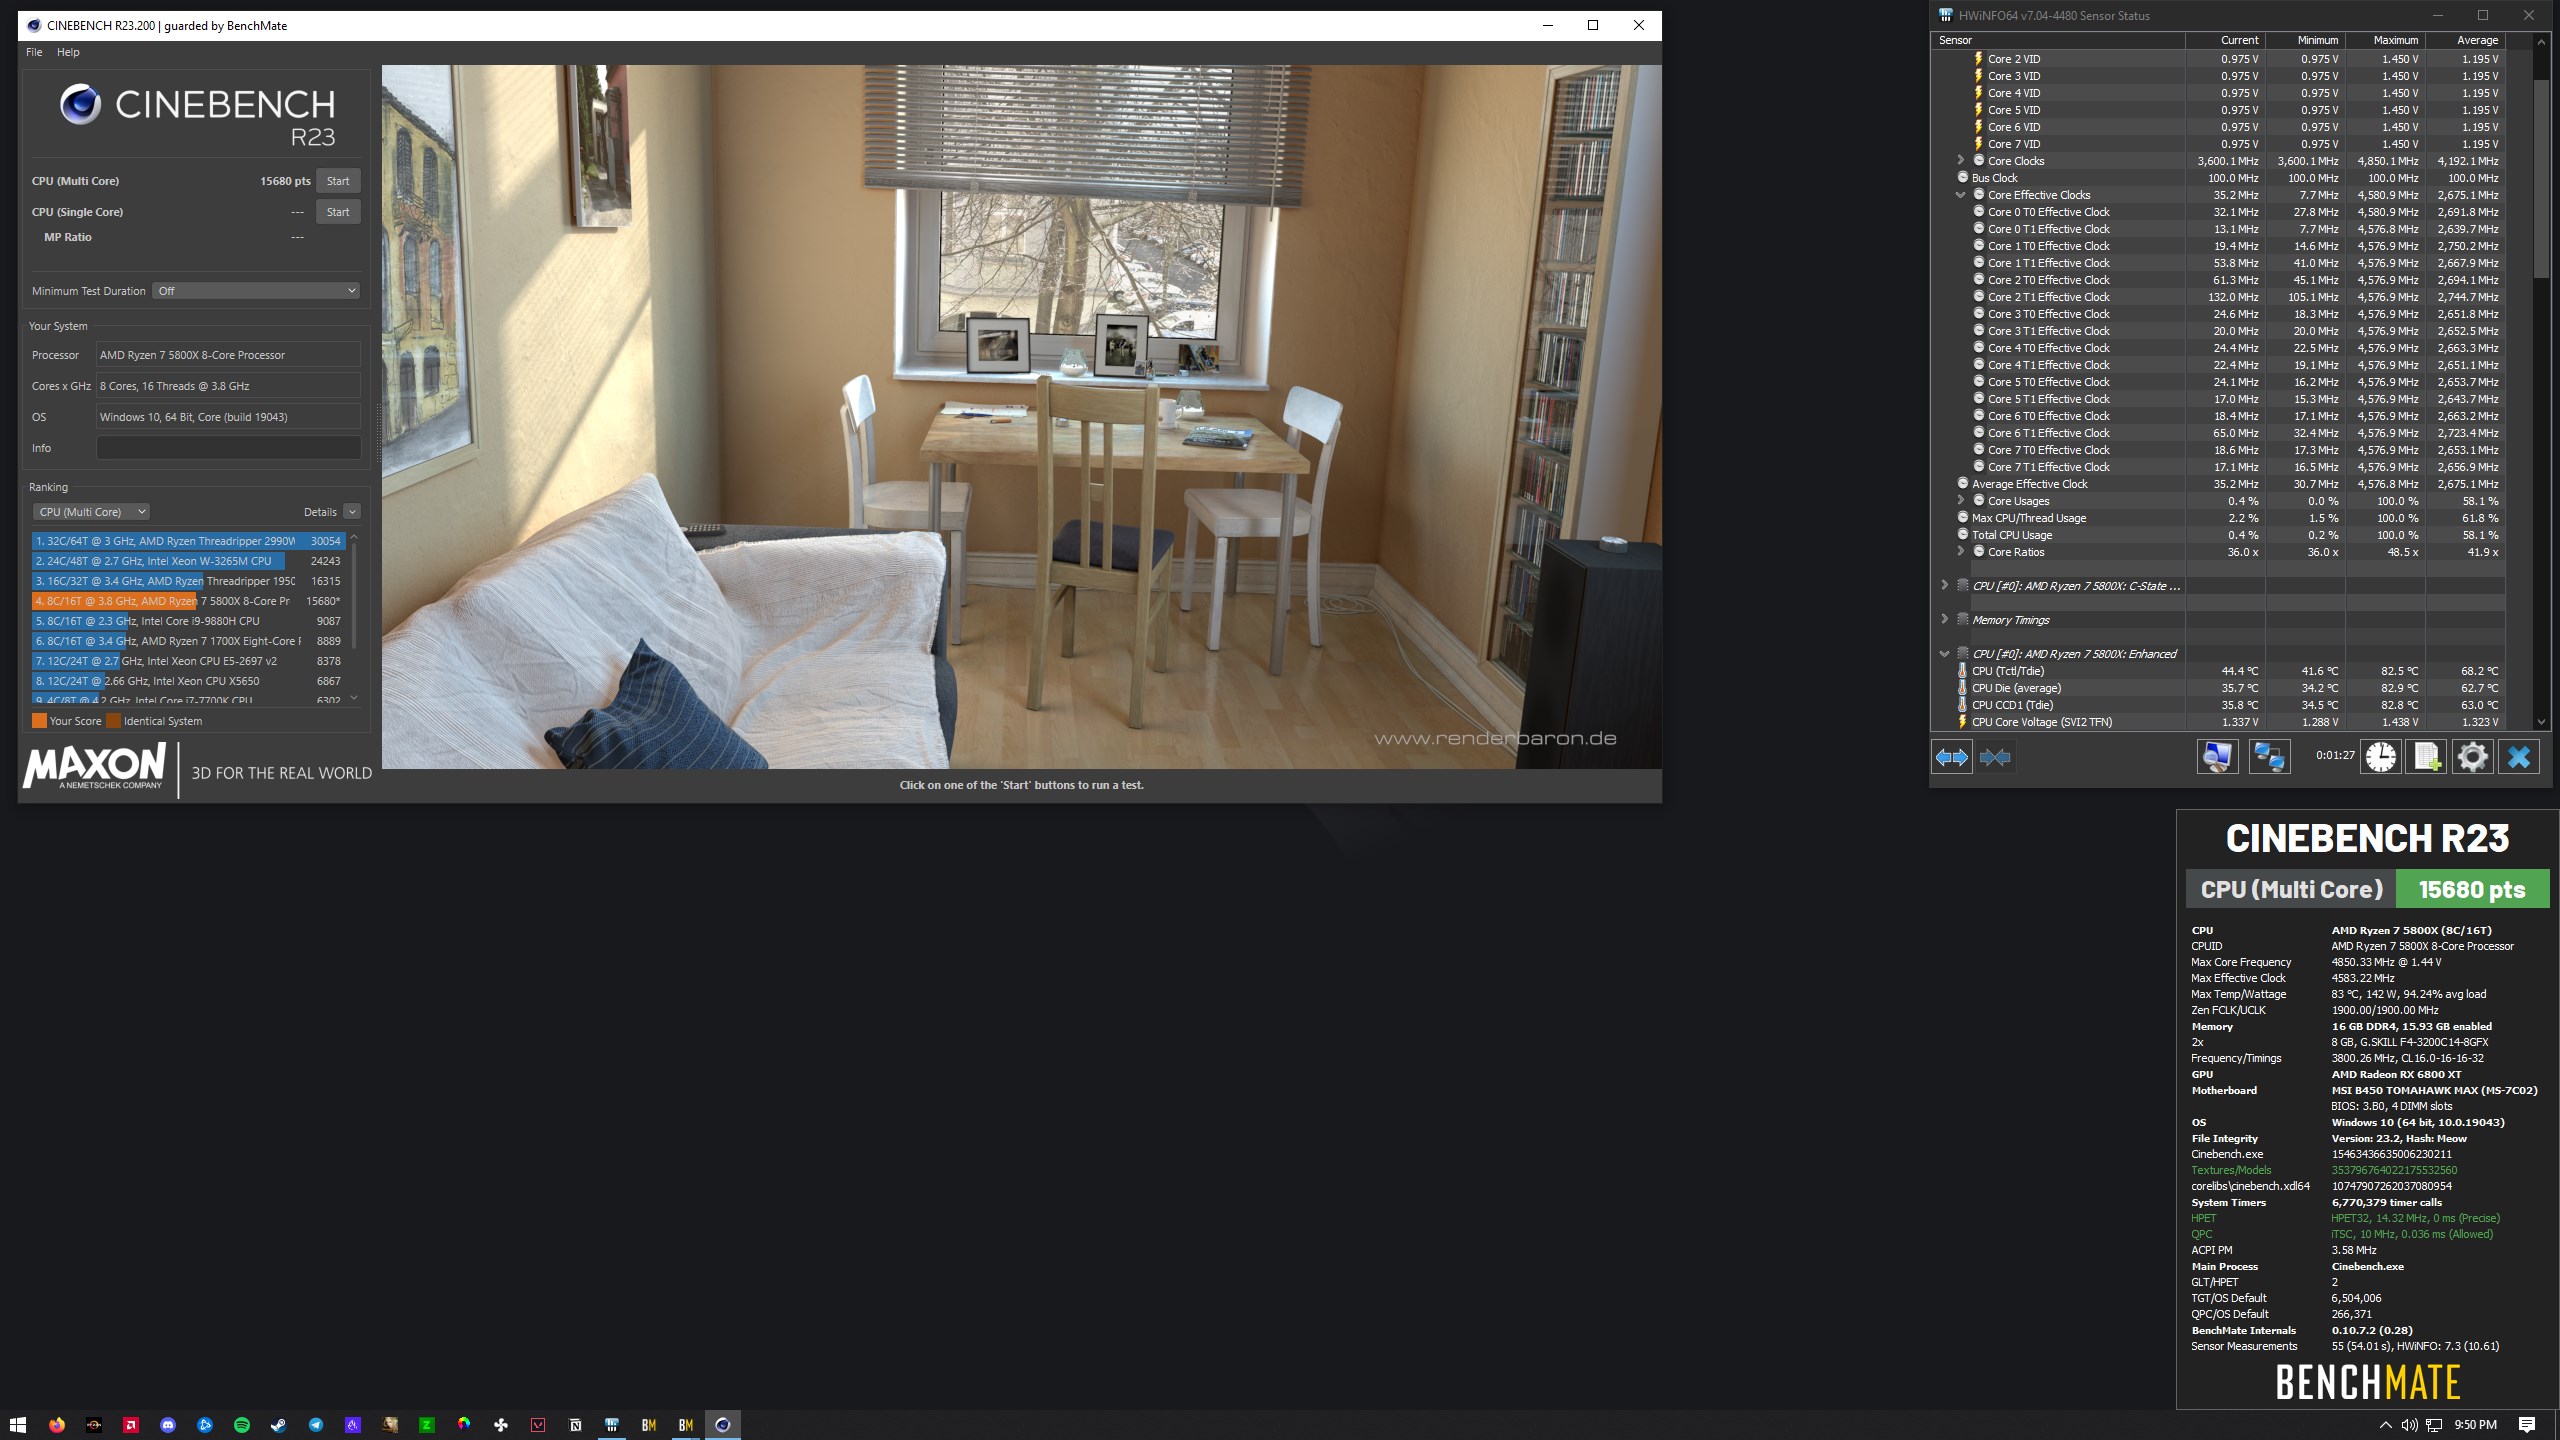Select ranking row Ryzen 7 1700X Eight-Core
The width and height of the screenshot is (2560, 1440).
pos(188,641)
